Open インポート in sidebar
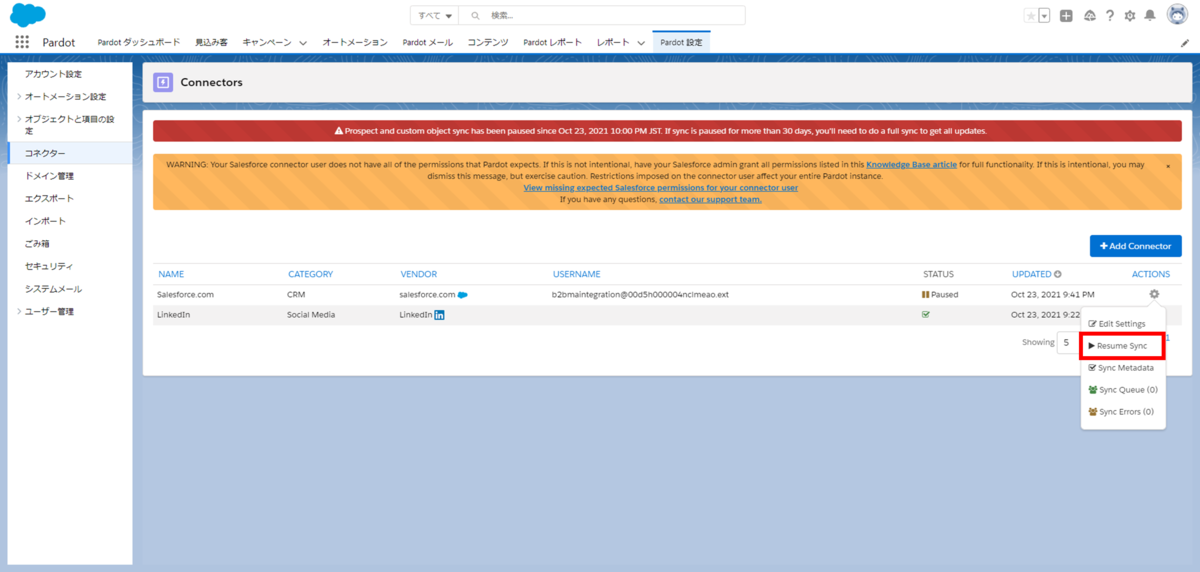This screenshot has height=572, width=1200. tap(45, 221)
